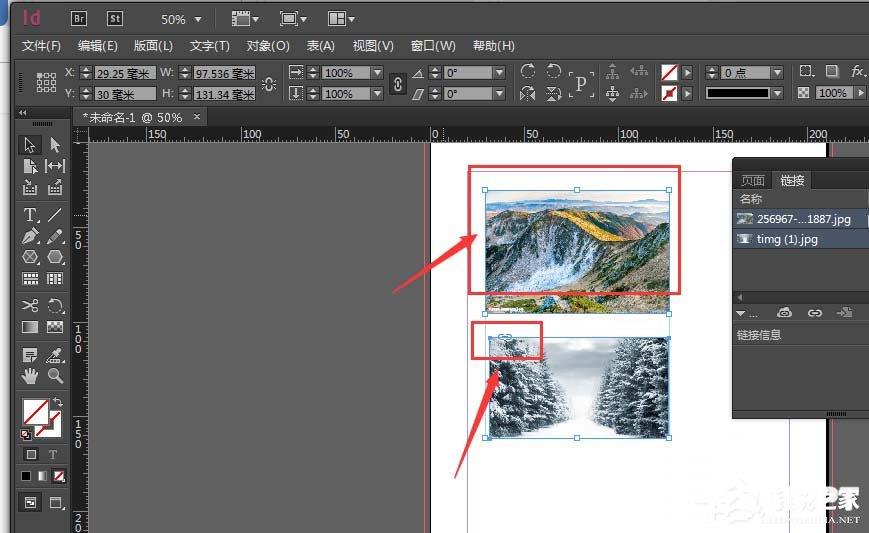Select the Note tool
Viewport: 869px width, 533px height.
tap(30, 355)
